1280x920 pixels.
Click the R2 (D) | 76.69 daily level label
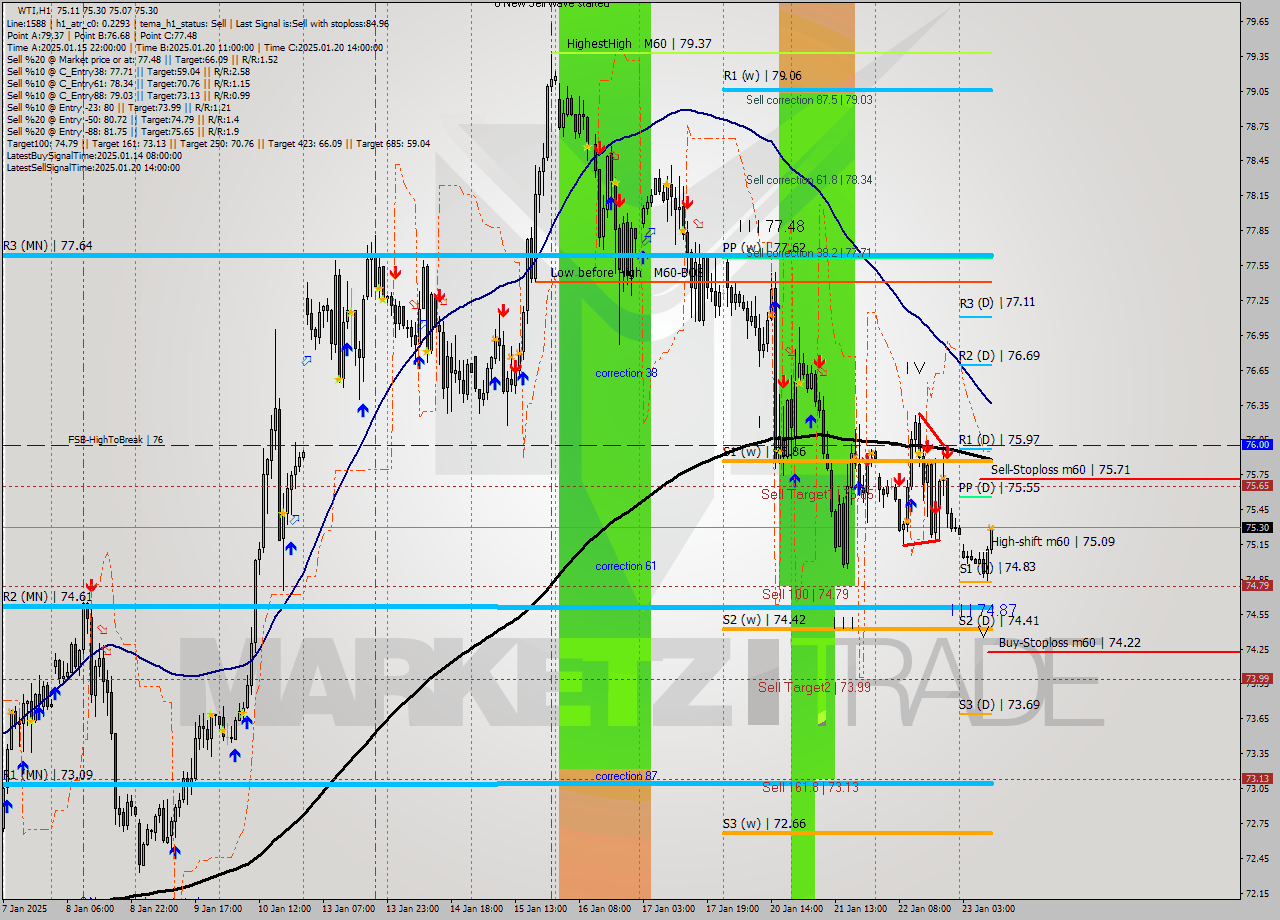(999, 355)
